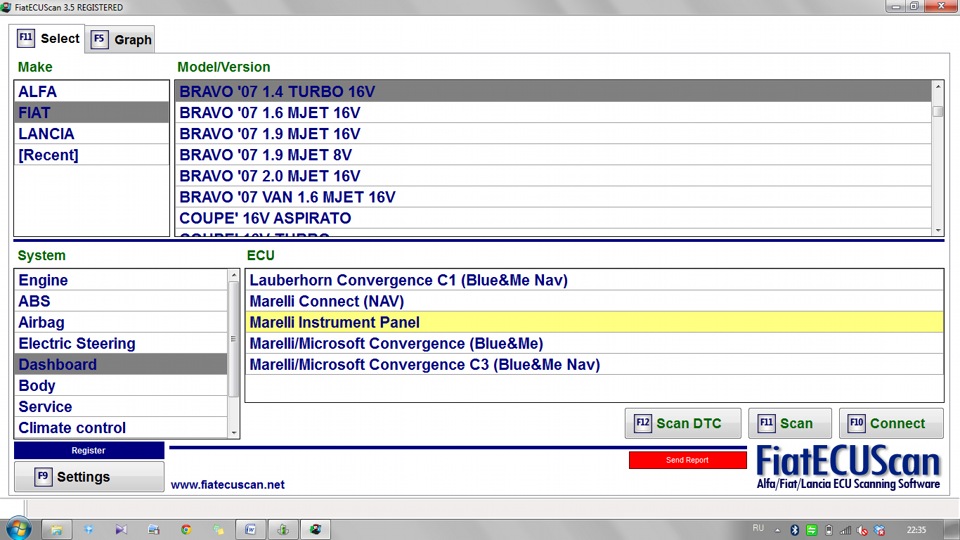The width and height of the screenshot is (960, 540).
Task: Choose Climate control system
Action: tap(121, 428)
